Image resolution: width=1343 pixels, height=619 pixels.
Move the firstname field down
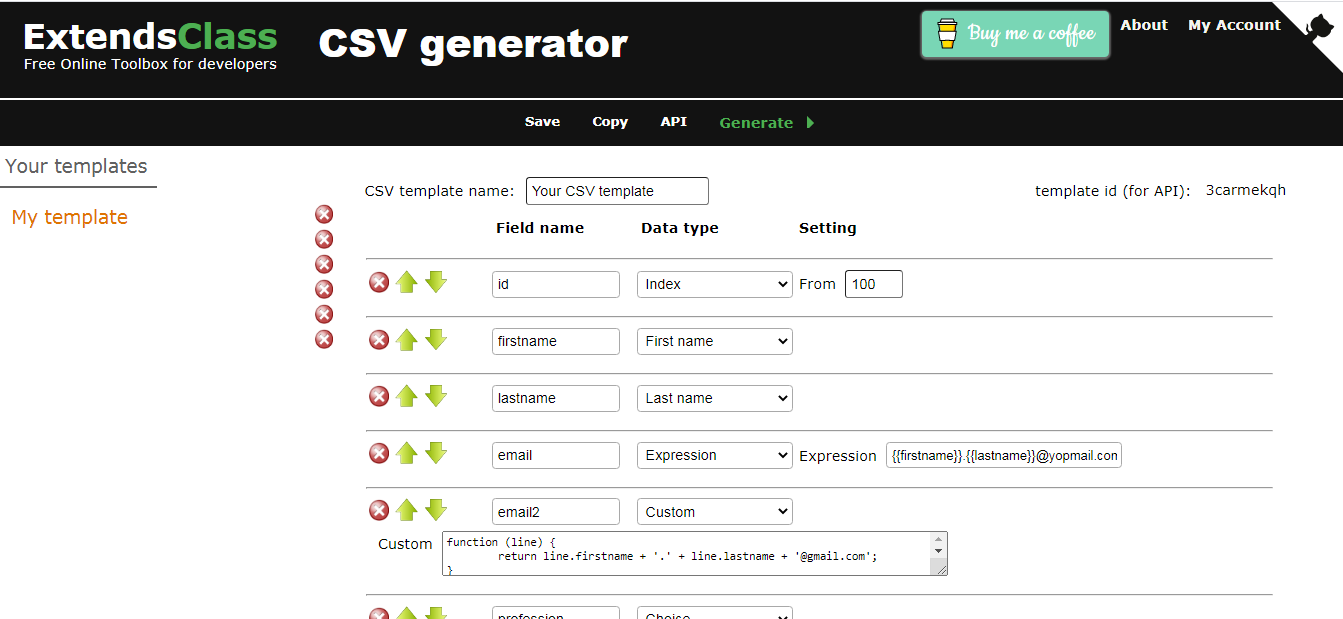pyautogui.click(x=436, y=340)
